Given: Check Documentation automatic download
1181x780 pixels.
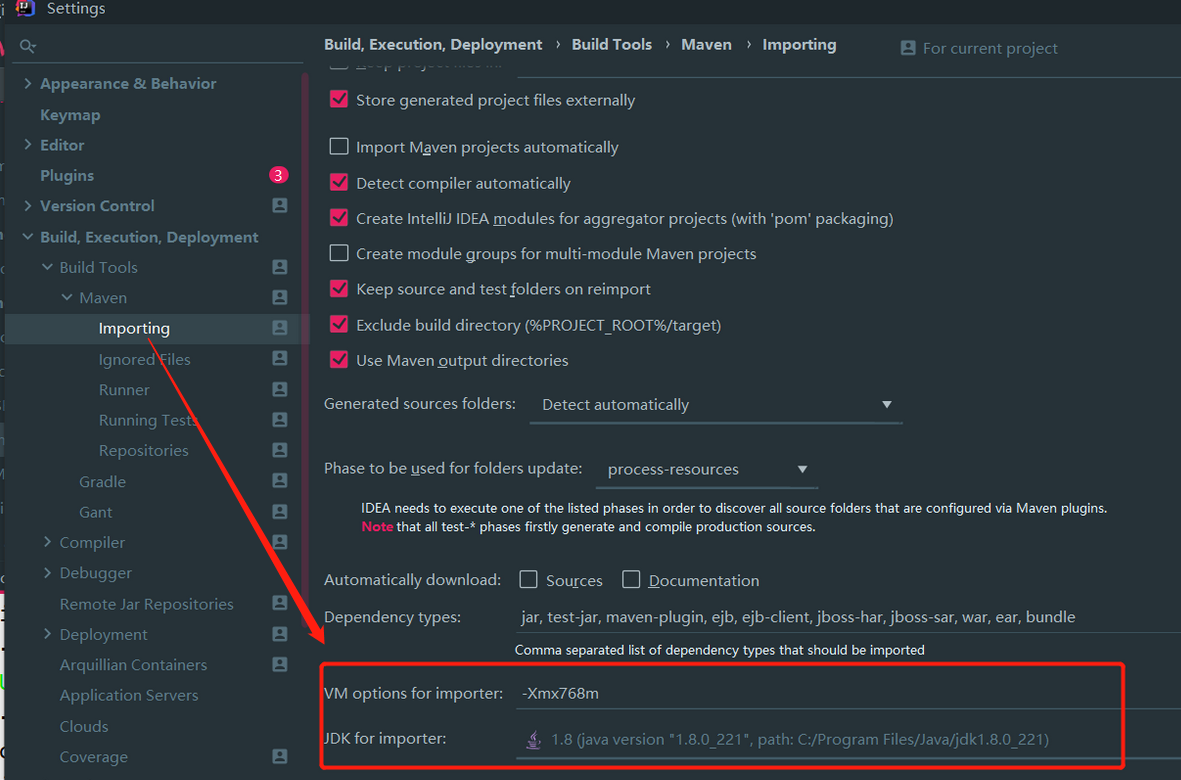Looking at the screenshot, I should click(x=631, y=580).
